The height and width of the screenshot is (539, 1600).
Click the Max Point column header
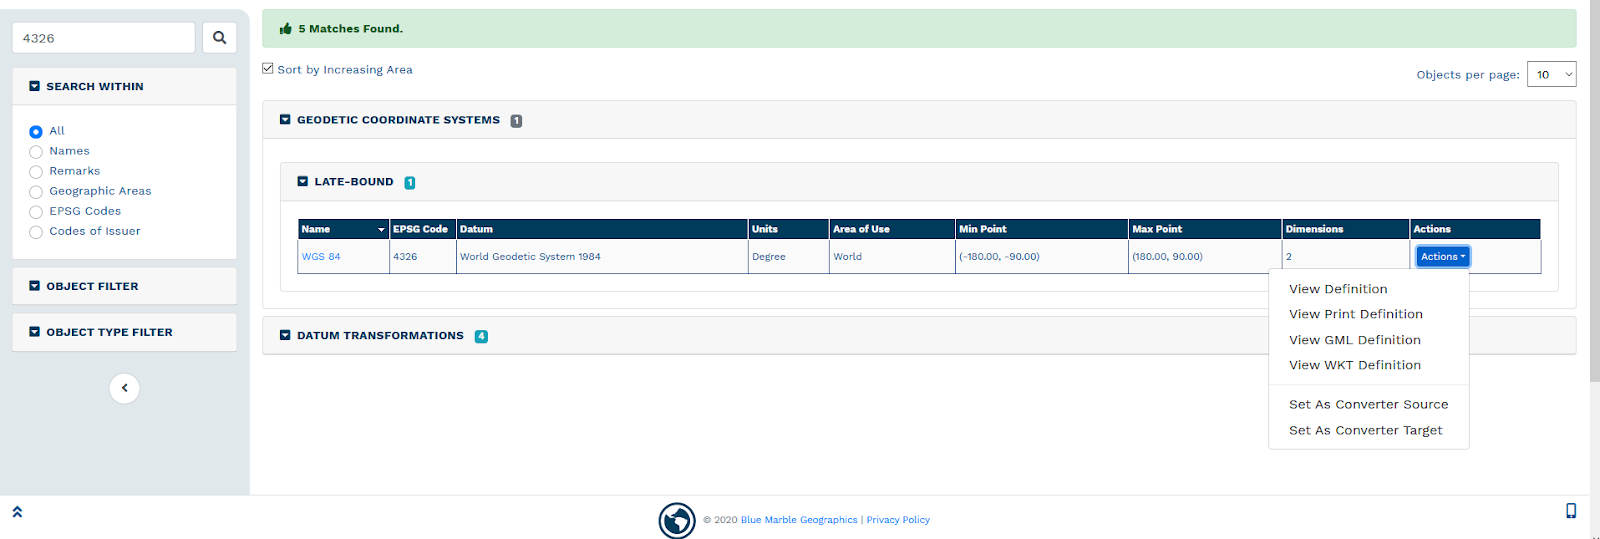click(x=1205, y=229)
